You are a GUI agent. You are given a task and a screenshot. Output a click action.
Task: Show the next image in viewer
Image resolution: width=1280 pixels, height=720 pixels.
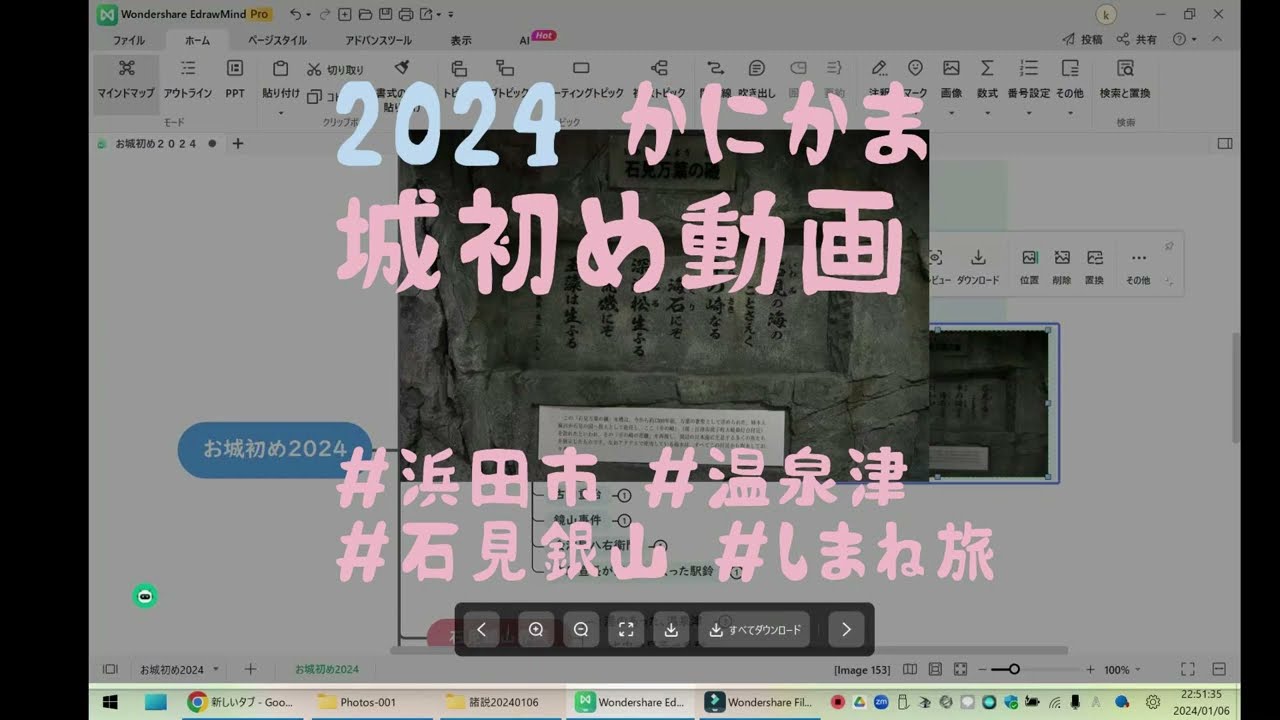coord(846,630)
